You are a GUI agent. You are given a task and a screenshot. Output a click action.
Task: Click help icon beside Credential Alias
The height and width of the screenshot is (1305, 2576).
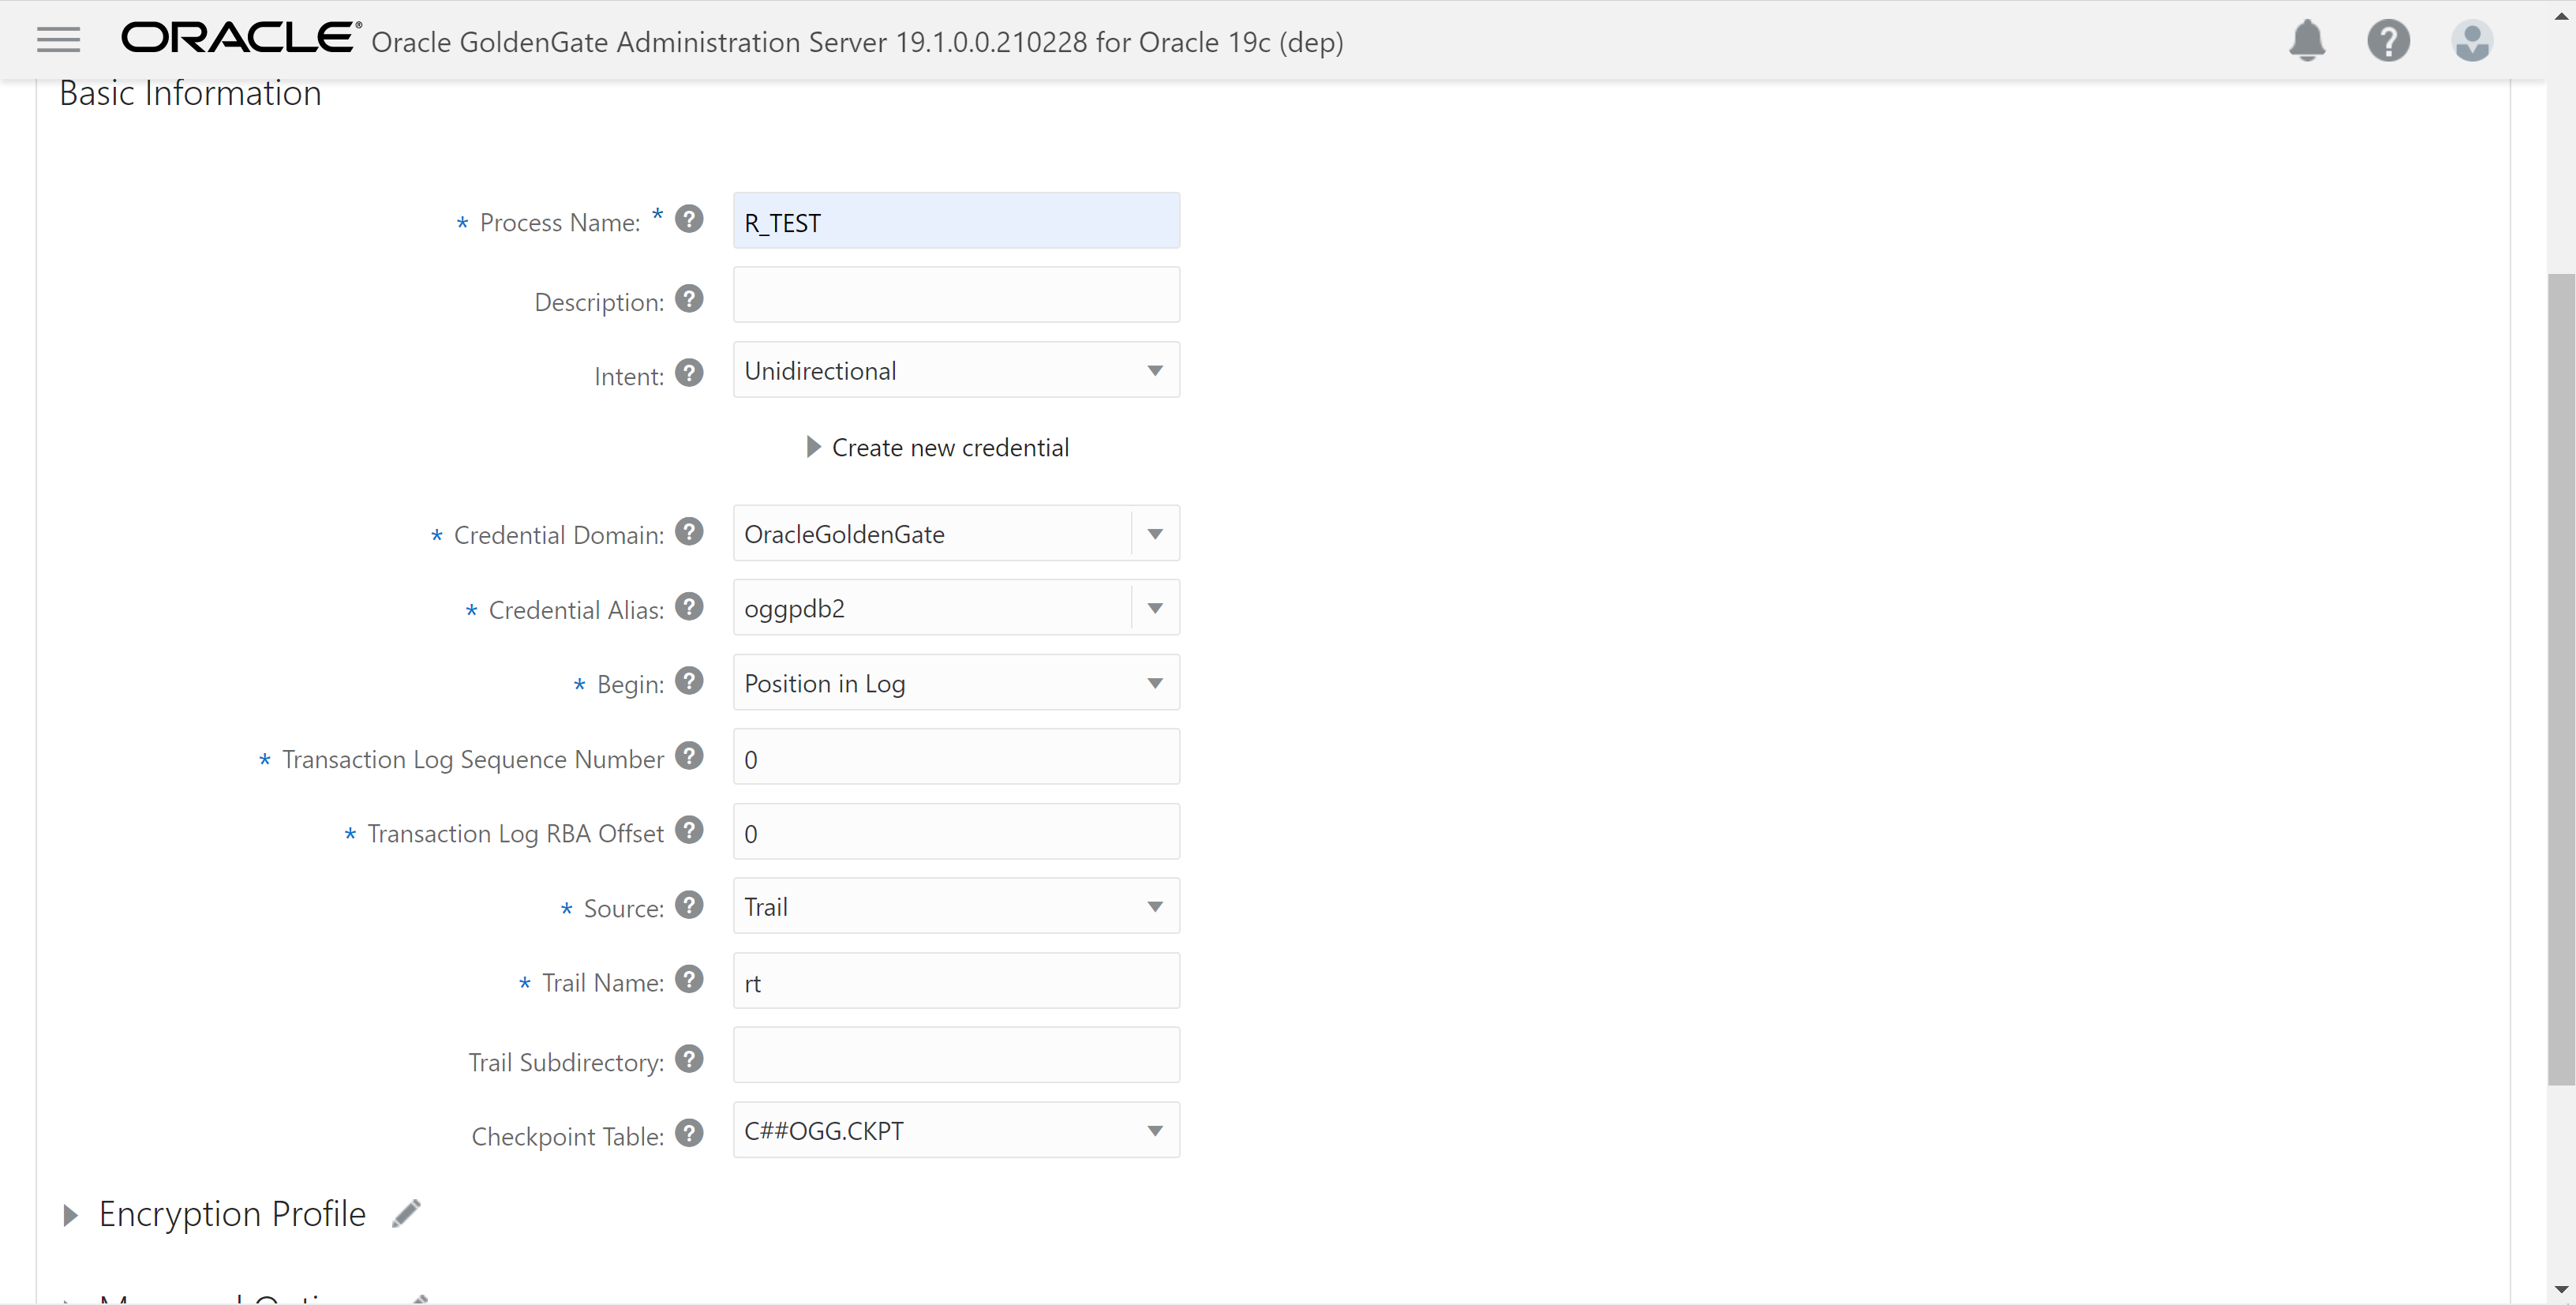coord(689,607)
